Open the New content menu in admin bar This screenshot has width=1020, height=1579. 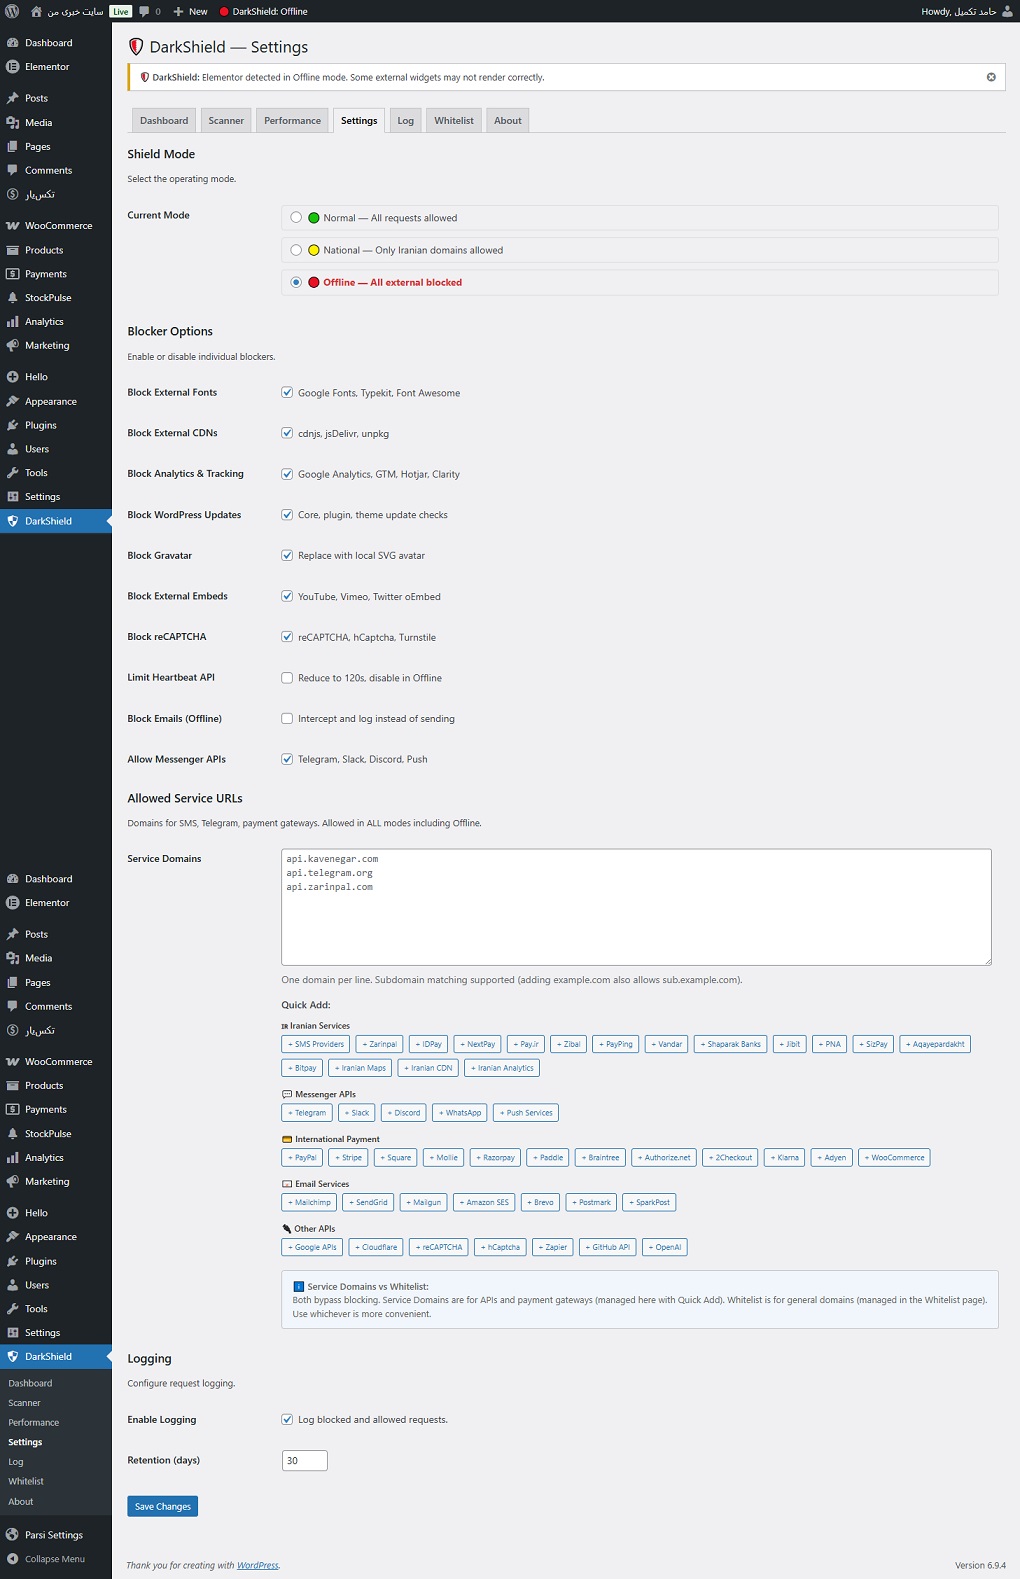(191, 11)
